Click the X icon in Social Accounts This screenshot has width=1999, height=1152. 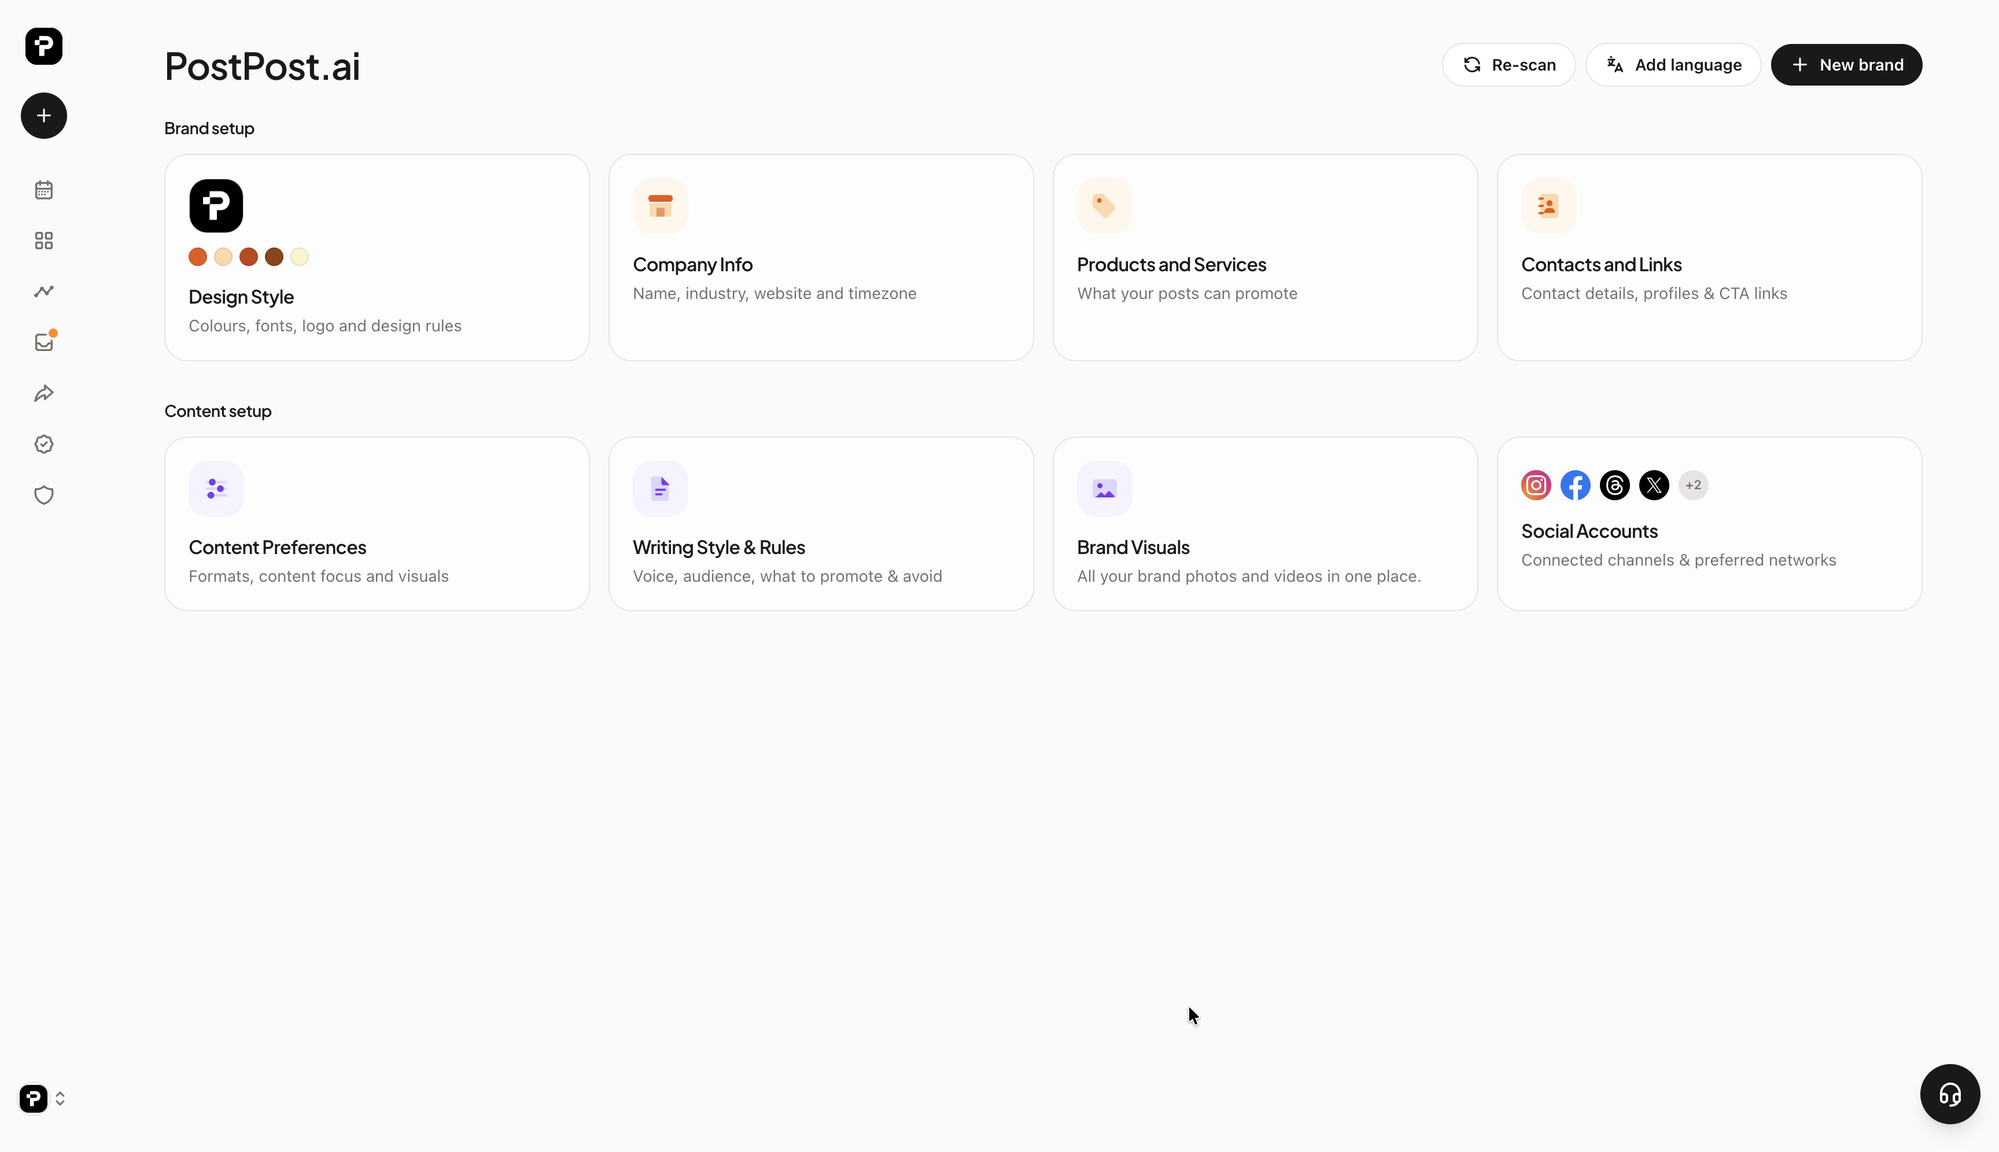pyautogui.click(x=1654, y=485)
